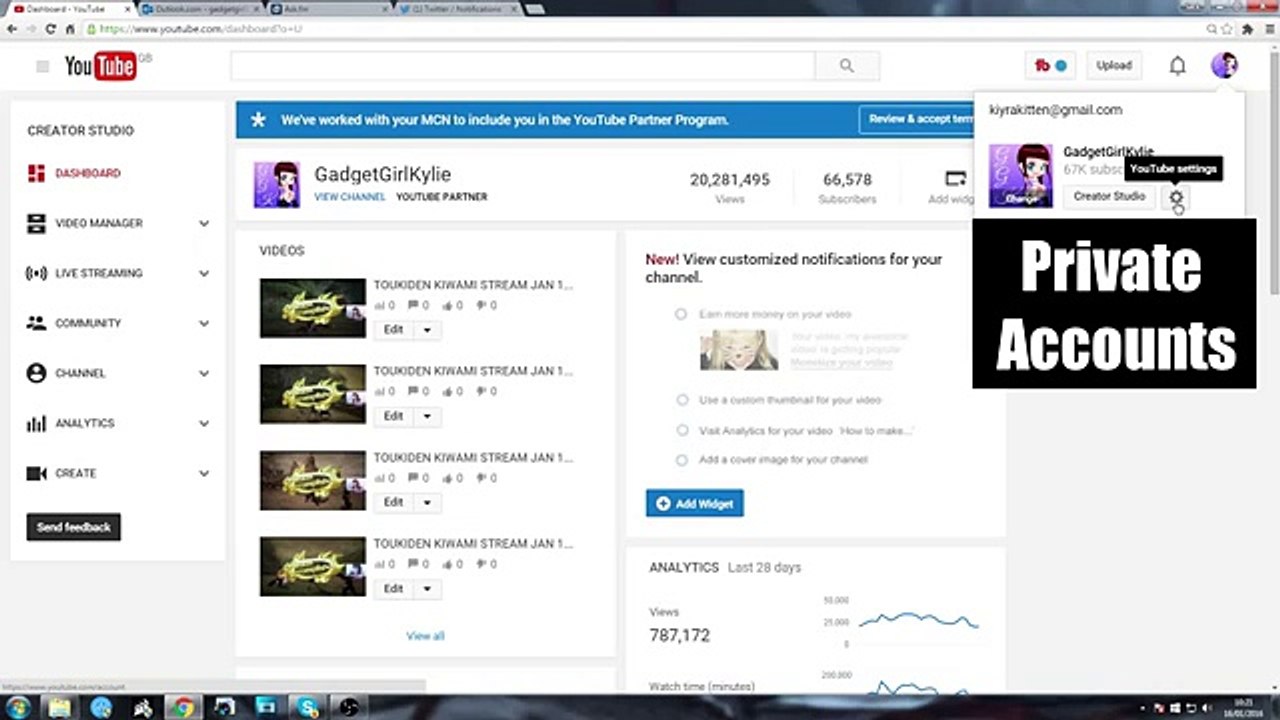Screen dimensions: 1280x720
Task: Click the Channel person icon
Action: pos(36,374)
